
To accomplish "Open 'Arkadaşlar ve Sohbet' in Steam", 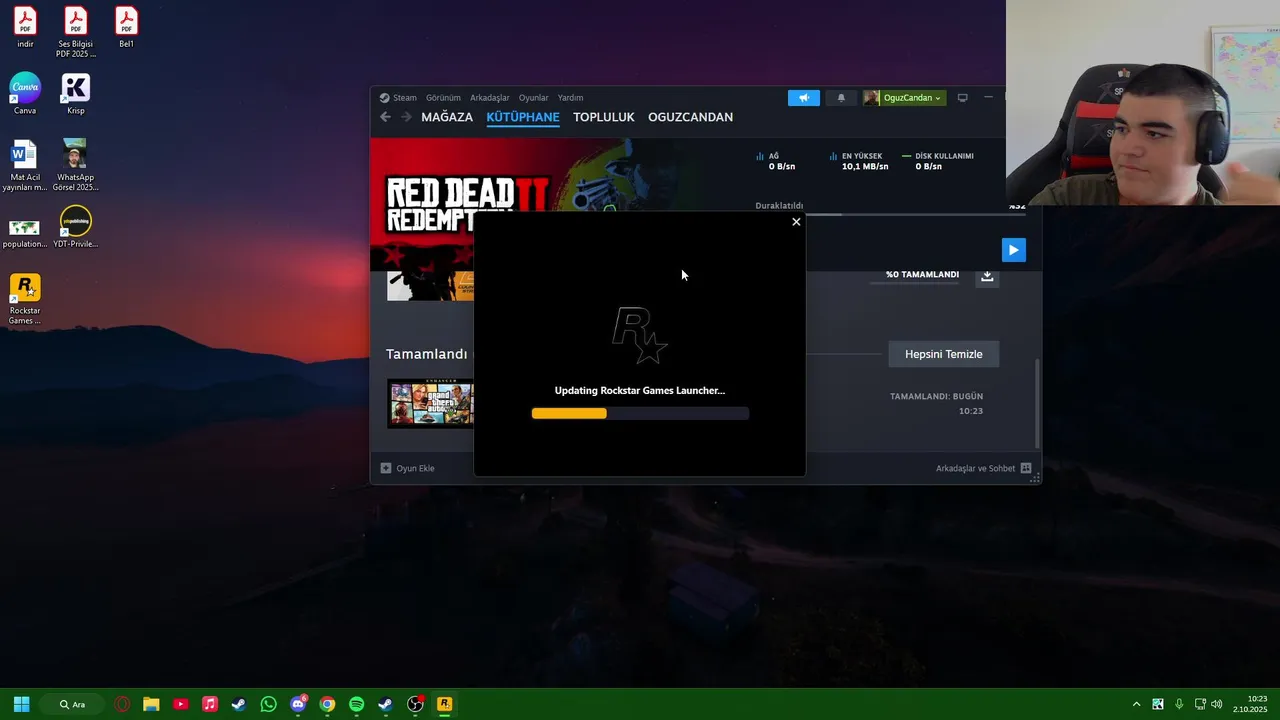I will click(984, 468).
